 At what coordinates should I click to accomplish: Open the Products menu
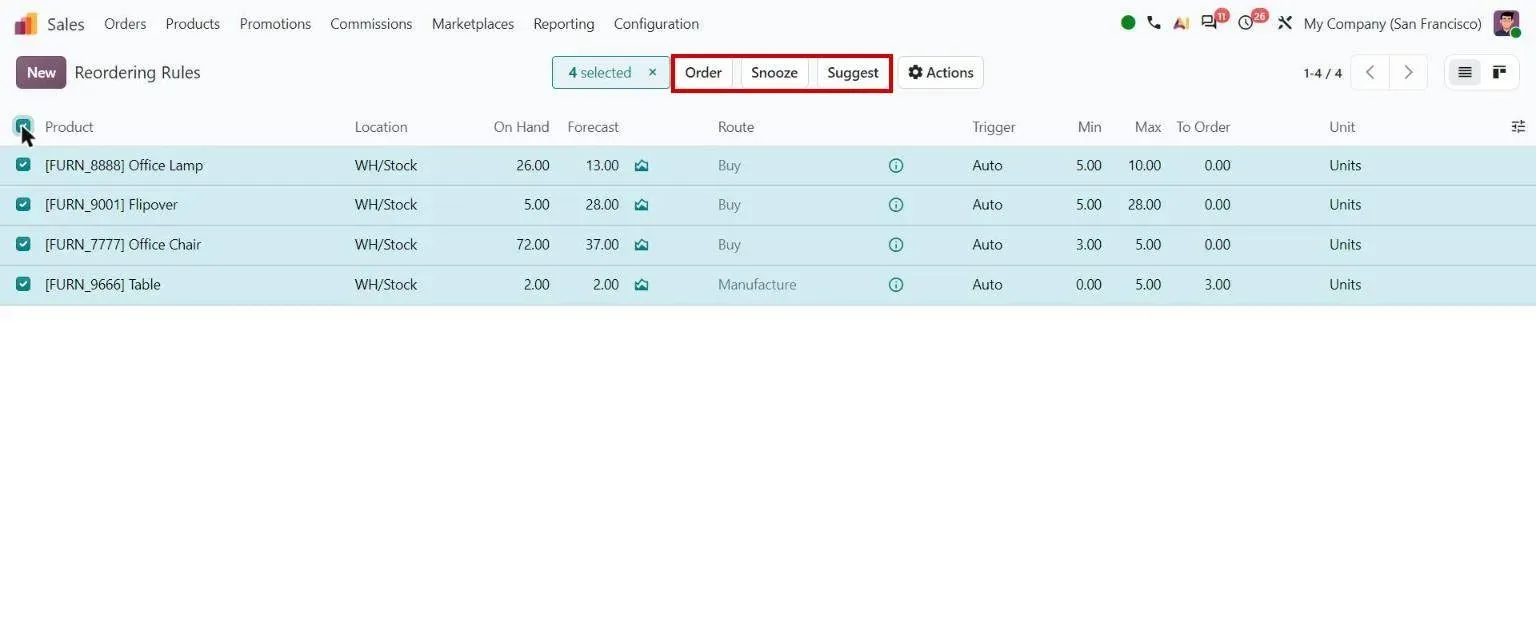tap(193, 24)
